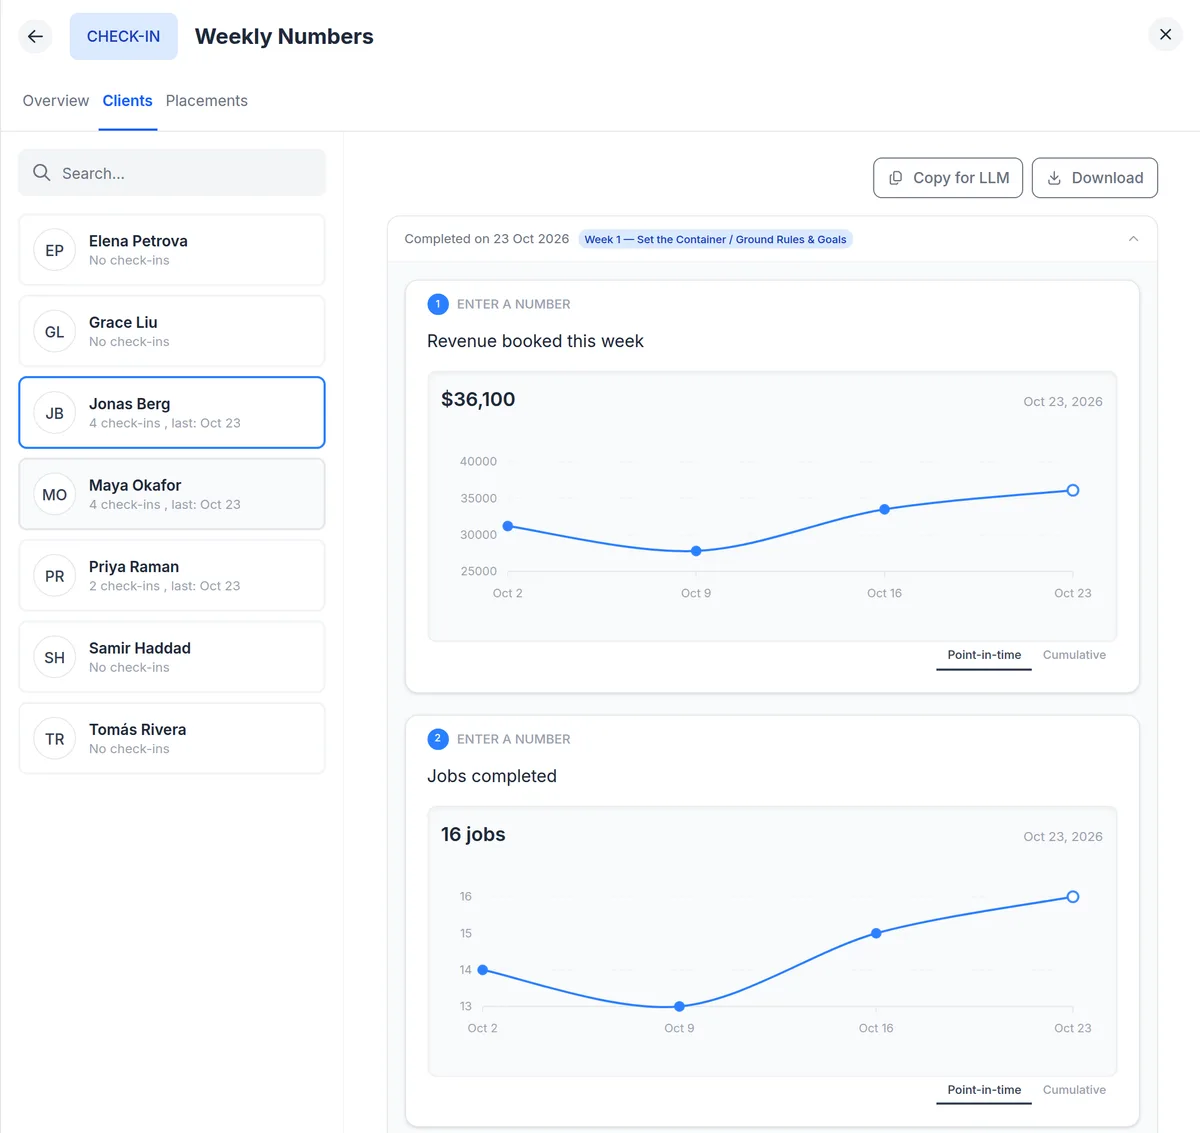This screenshot has width=1200, height=1133.
Task: Click the Weekly Numbers title
Action: [284, 36]
